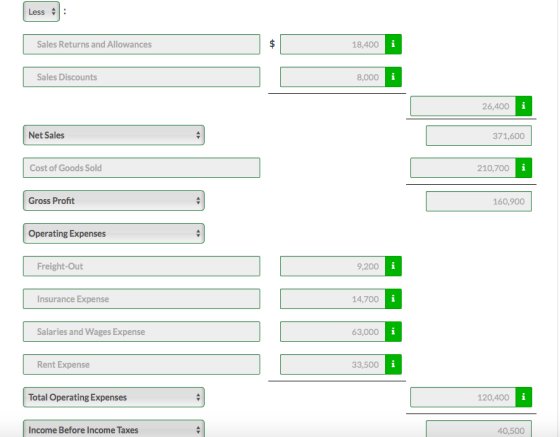560x437 pixels.
Task: Click info icon beside 18,400 amount
Action: (393, 44)
